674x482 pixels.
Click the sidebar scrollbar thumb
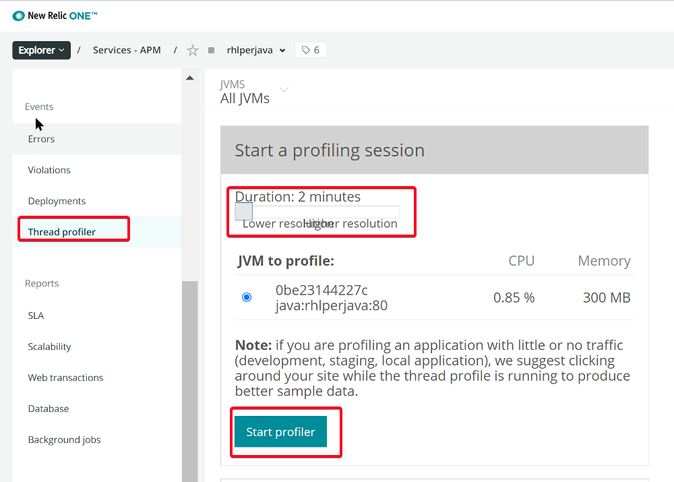(190, 381)
